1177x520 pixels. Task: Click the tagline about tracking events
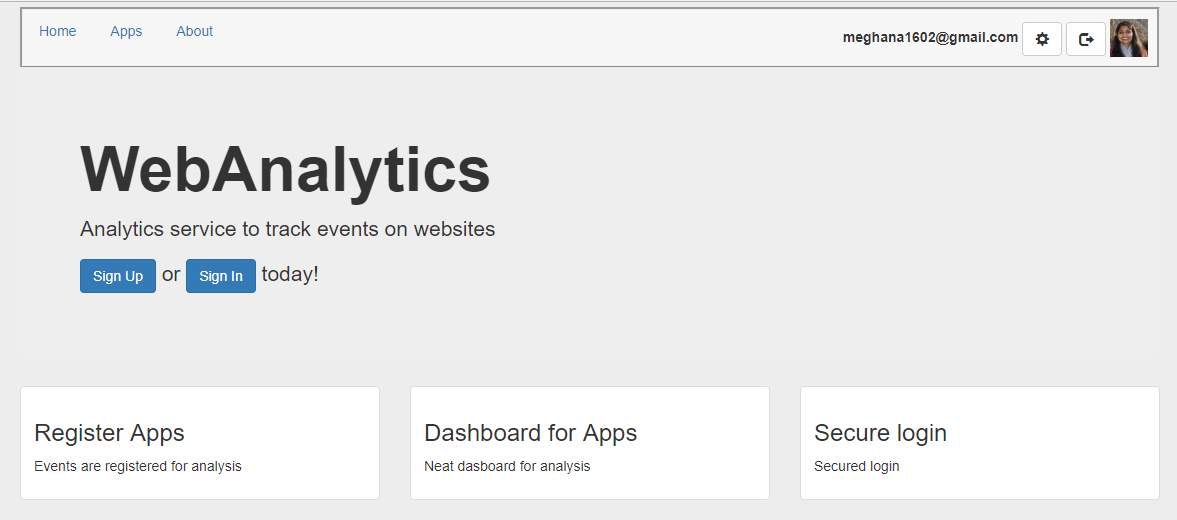point(287,229)
